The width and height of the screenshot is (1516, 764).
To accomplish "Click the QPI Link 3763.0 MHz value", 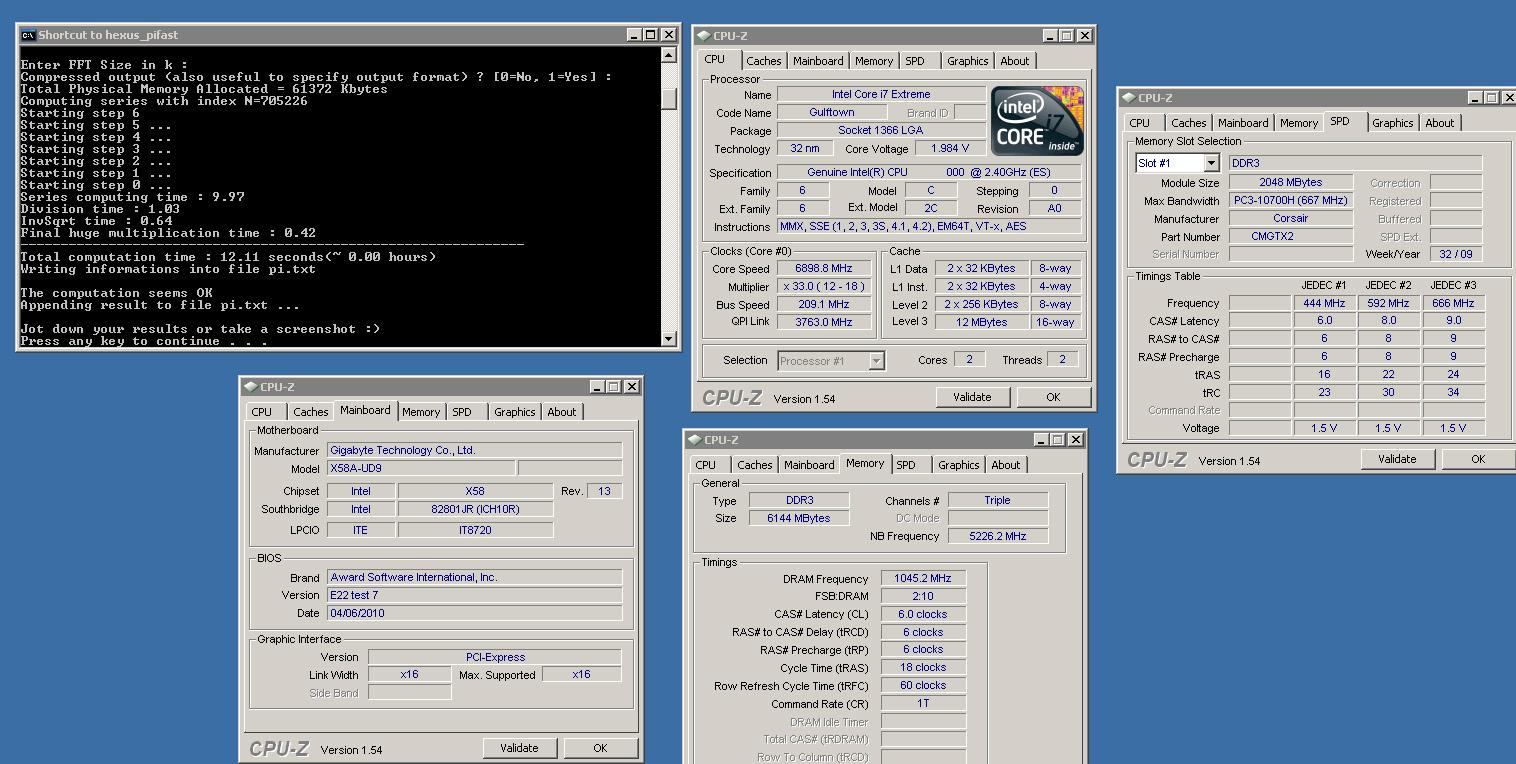I will pyautogui.click(x=824, y=322).
